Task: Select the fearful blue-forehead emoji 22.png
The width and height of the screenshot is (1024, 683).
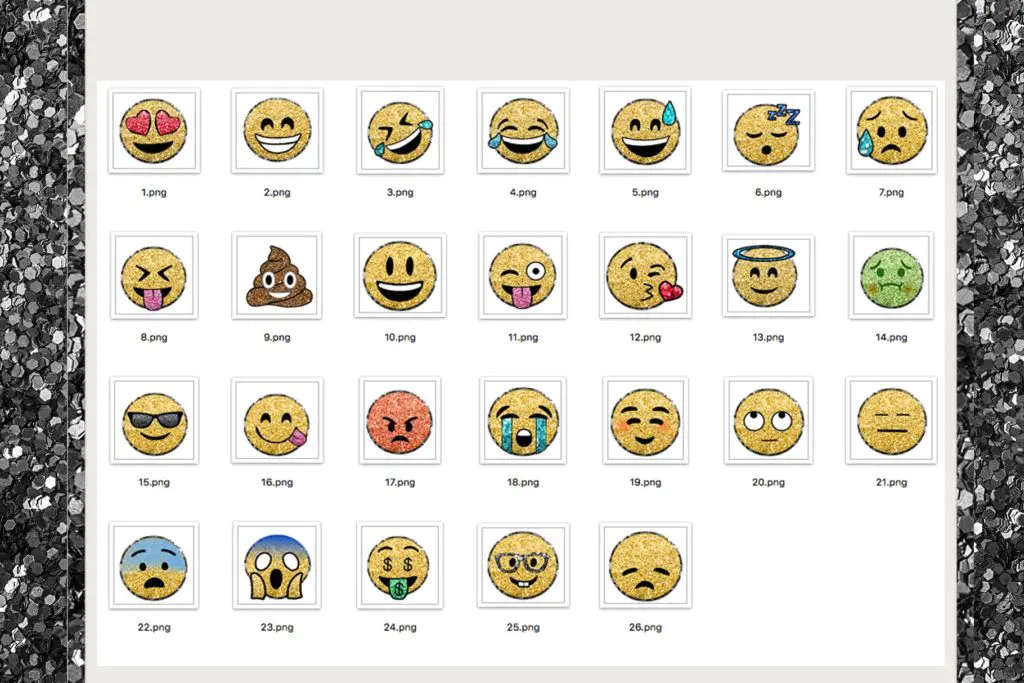Action: tap(154, 565)
